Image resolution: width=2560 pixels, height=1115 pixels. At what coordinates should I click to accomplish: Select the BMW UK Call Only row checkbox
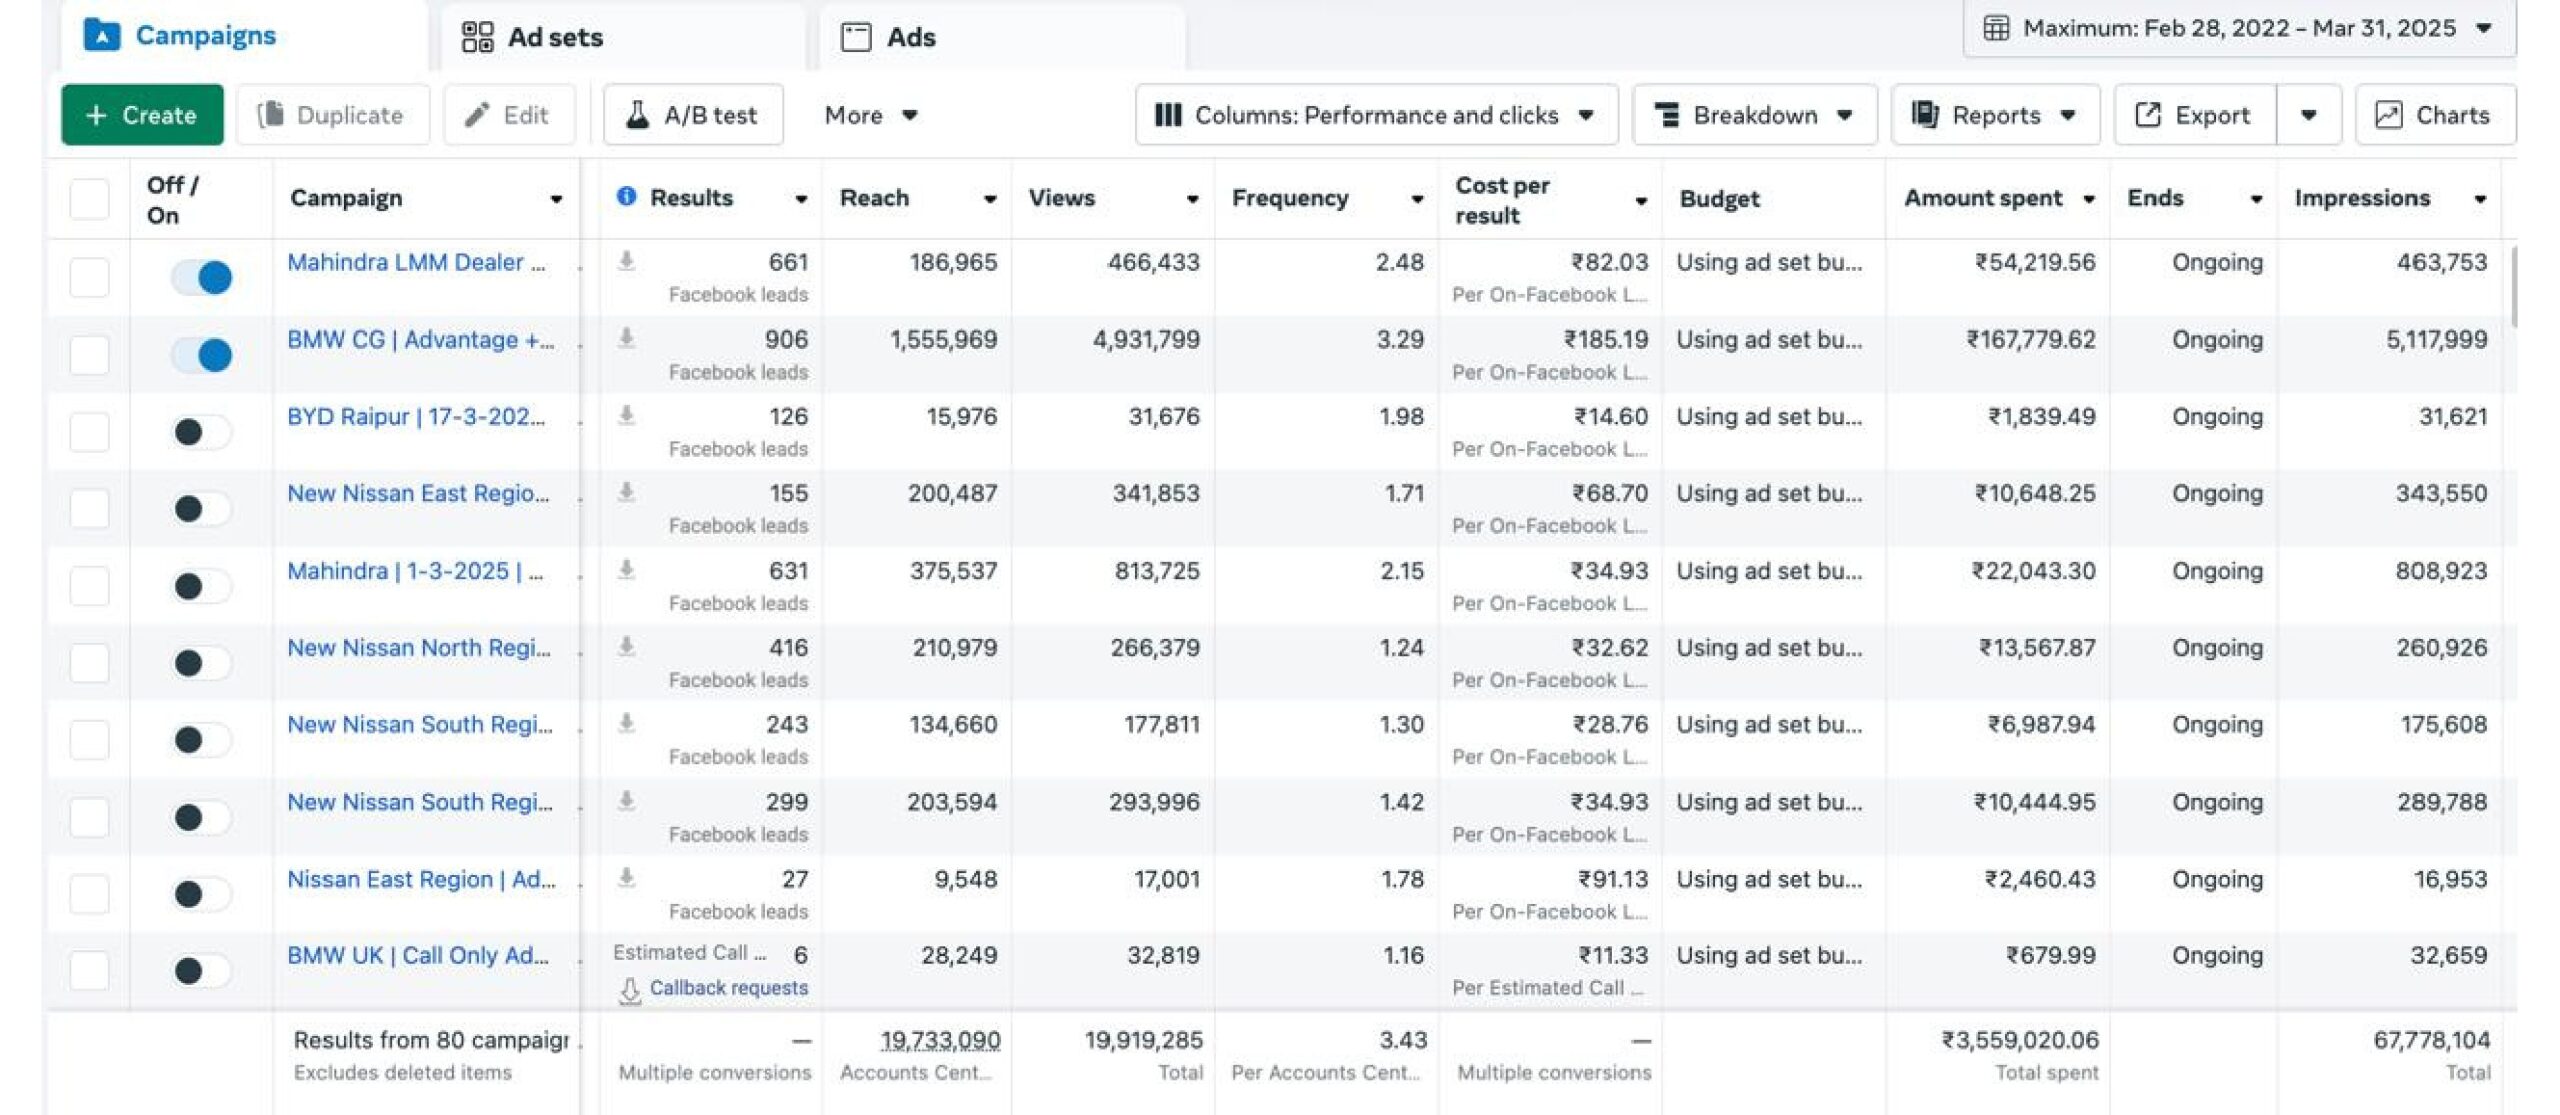pyautogui.click(x=89, y=970)
